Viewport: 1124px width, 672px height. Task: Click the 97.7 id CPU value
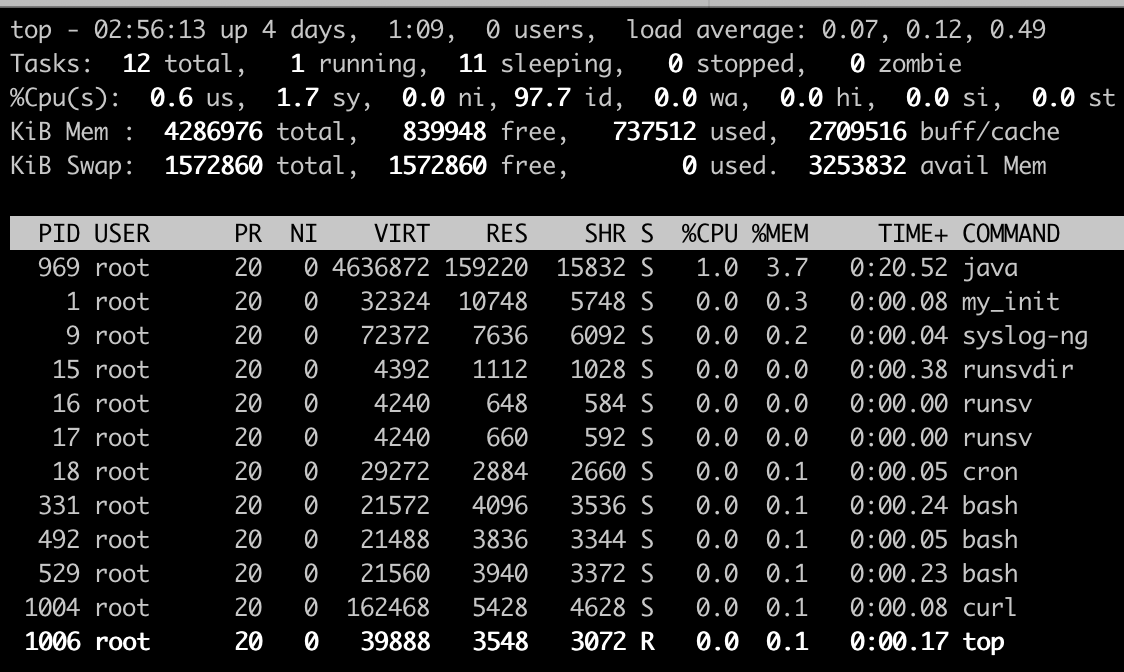click(563, 98)
